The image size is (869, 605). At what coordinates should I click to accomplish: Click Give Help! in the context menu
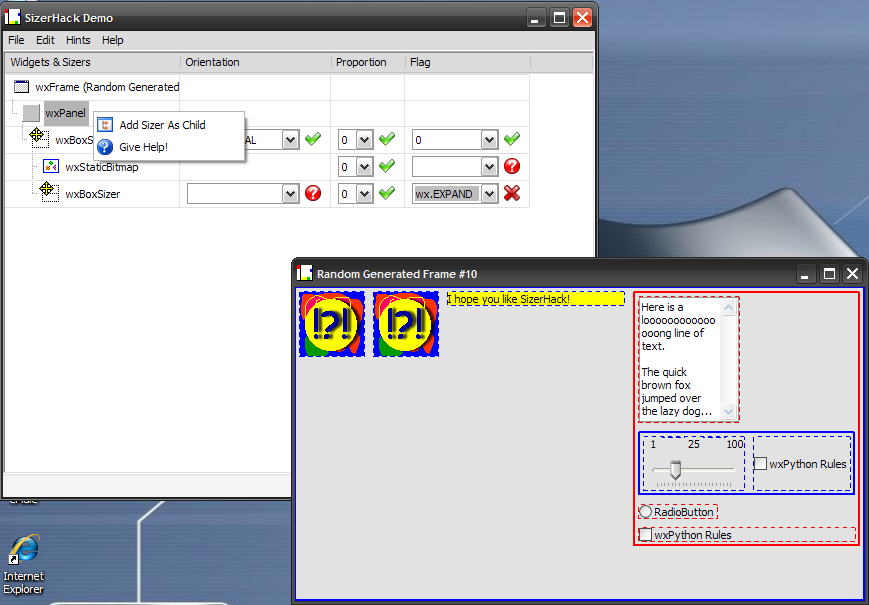point(143,147)
